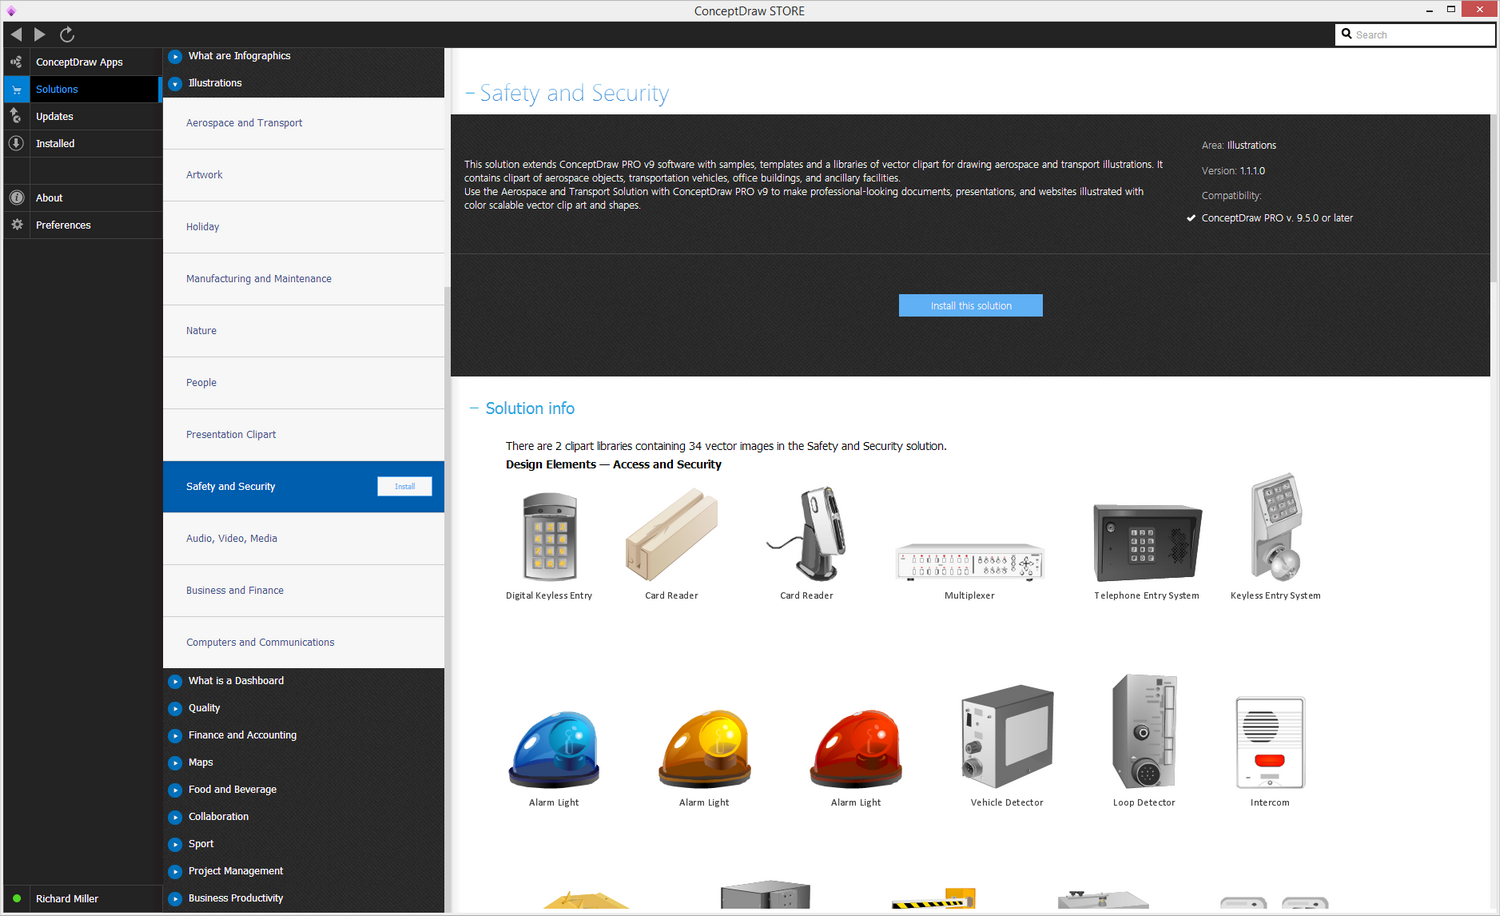Expand the Maps category
The height and width of the screenshot is (916, 1500).
tap(175, 762)
